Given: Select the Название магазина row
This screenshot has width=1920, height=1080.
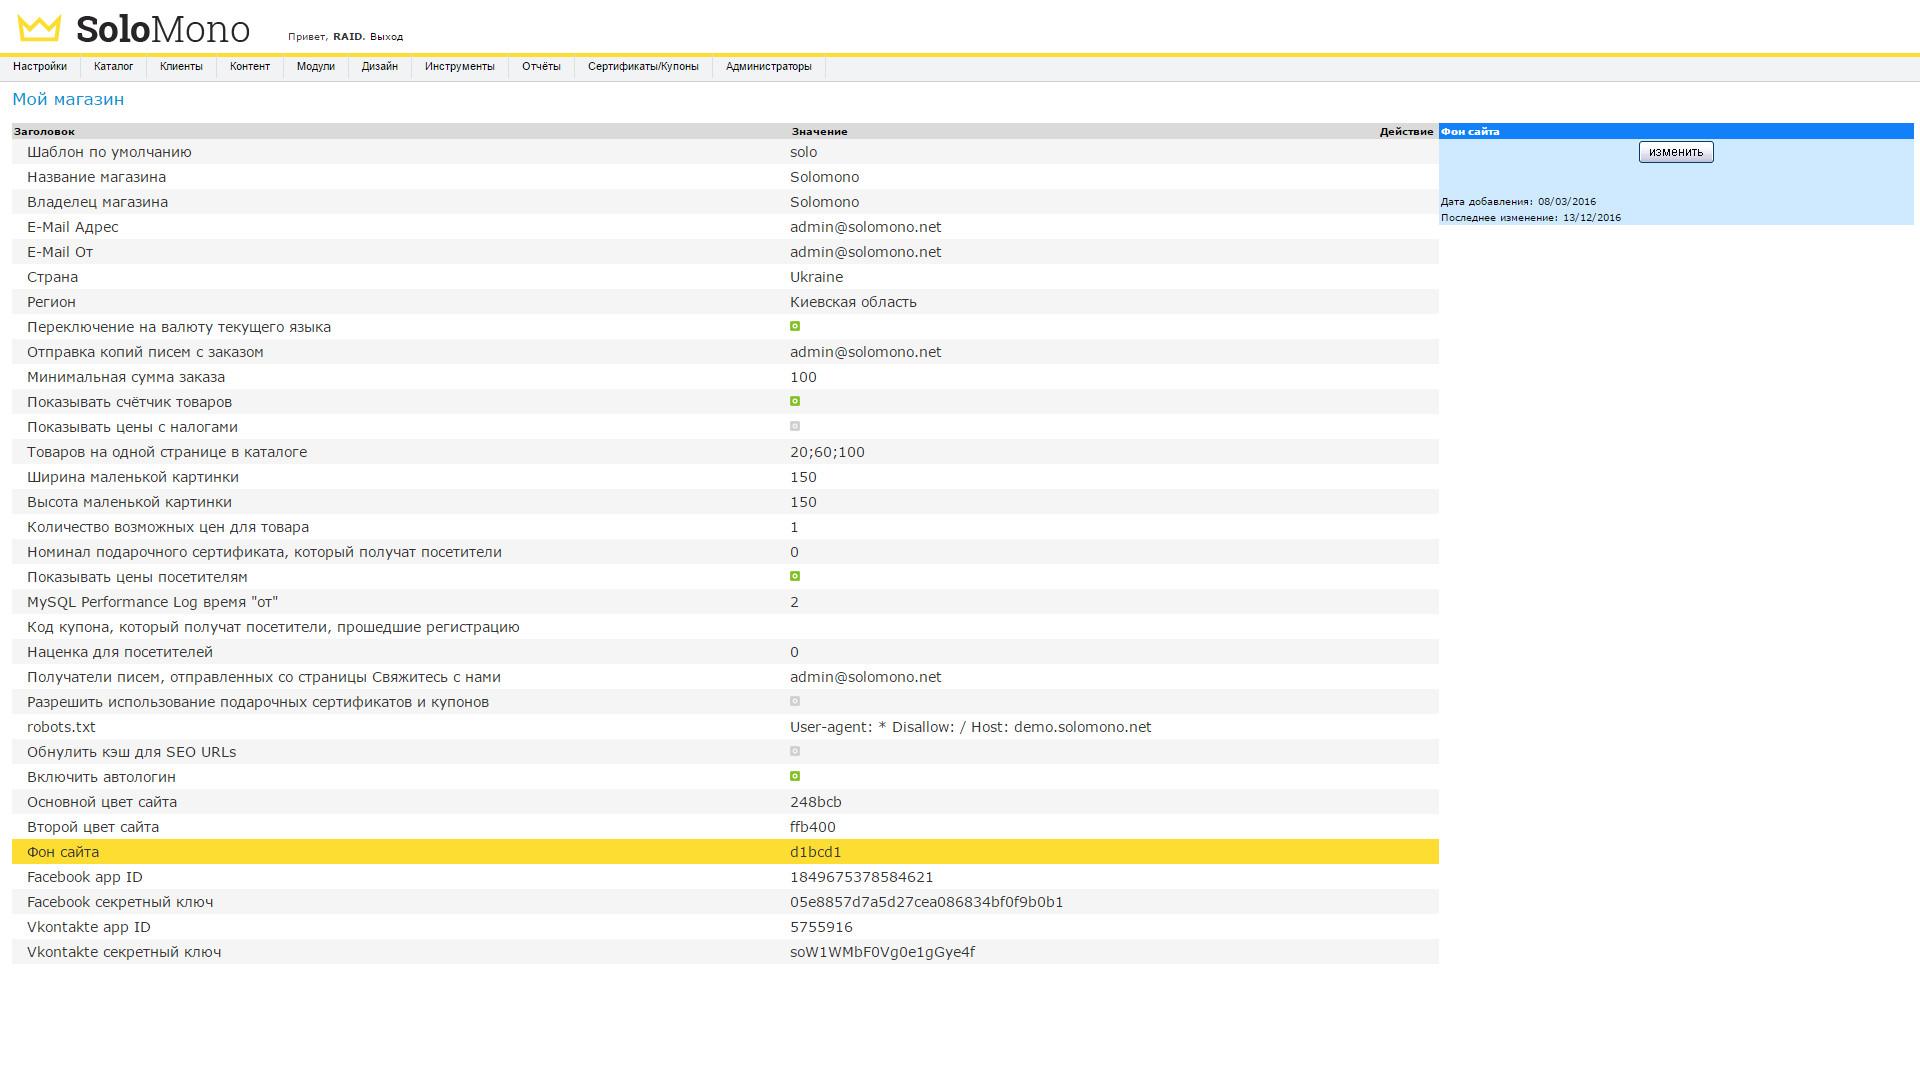Looking at the screenshot, I should (x=725, y=177).
